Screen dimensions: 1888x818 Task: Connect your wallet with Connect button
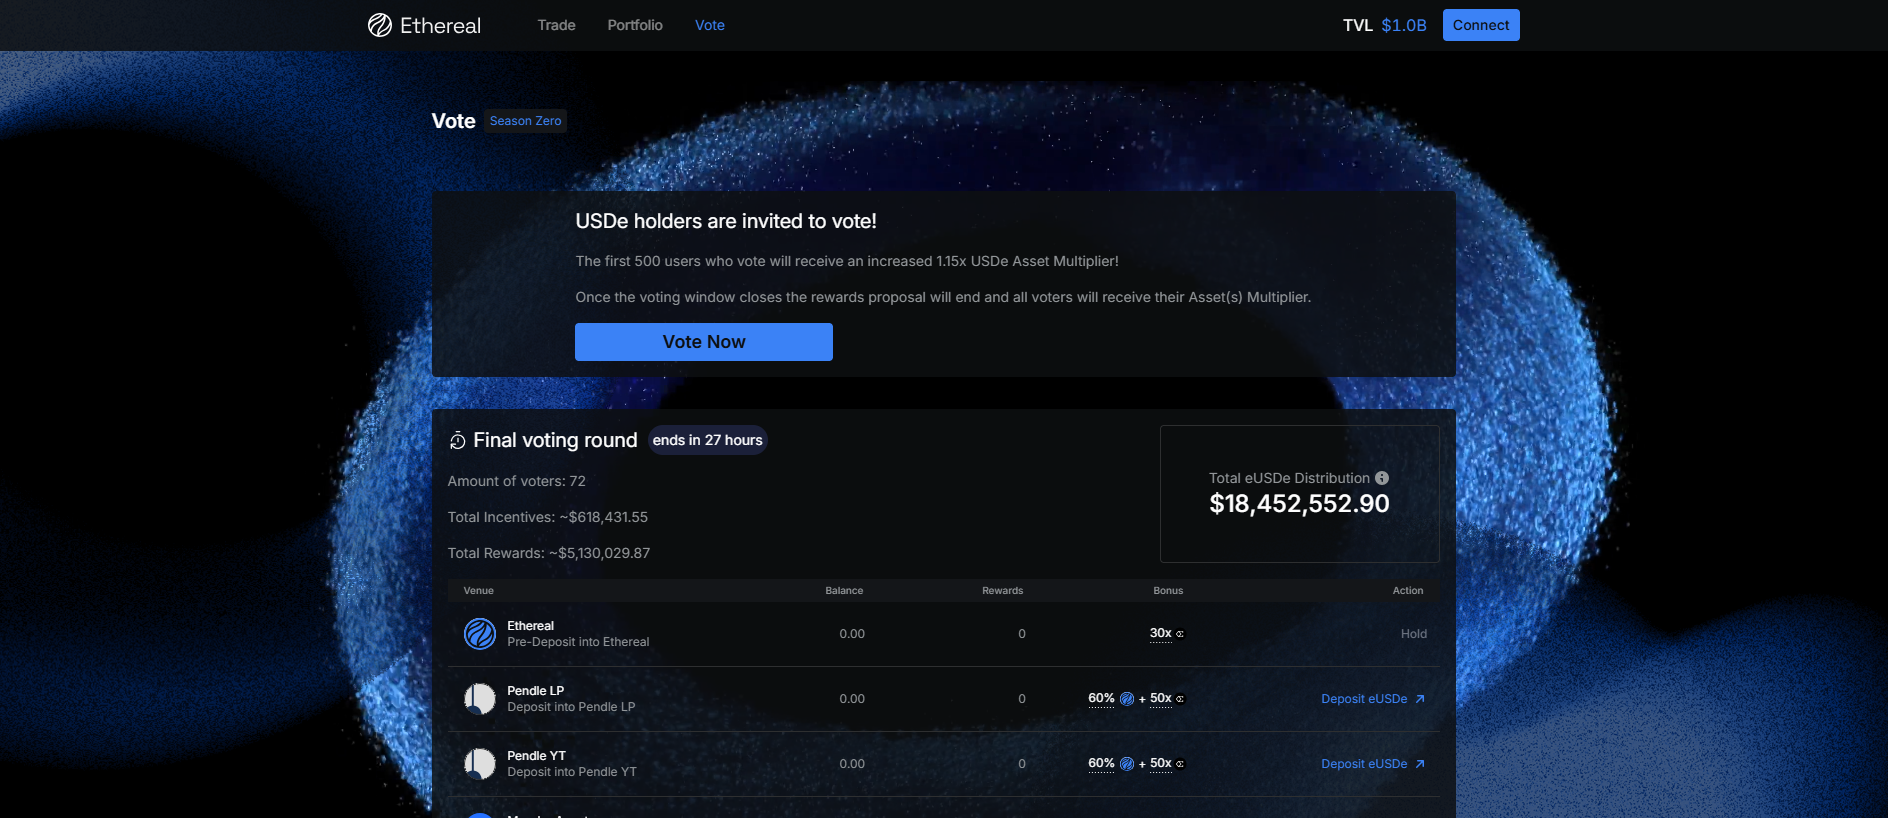pyautogui.click(x=1481, y=25)
